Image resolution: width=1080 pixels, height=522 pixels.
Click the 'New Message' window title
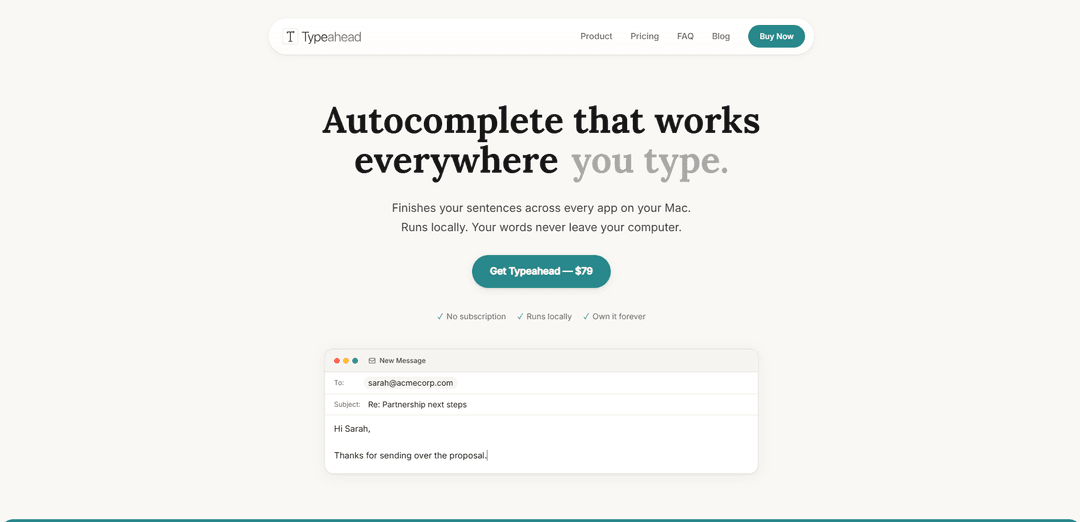[x=402, y=361]
